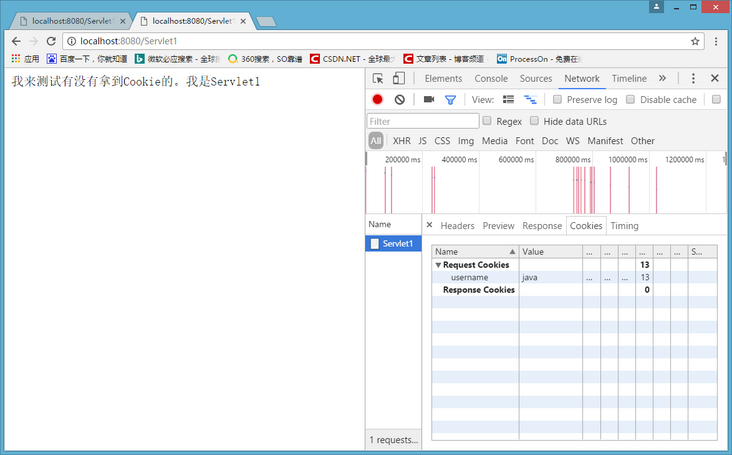Open DevTools three-dot customize menu
The width and height of the screenshot is (732, 455).
(x=693, y=78)
